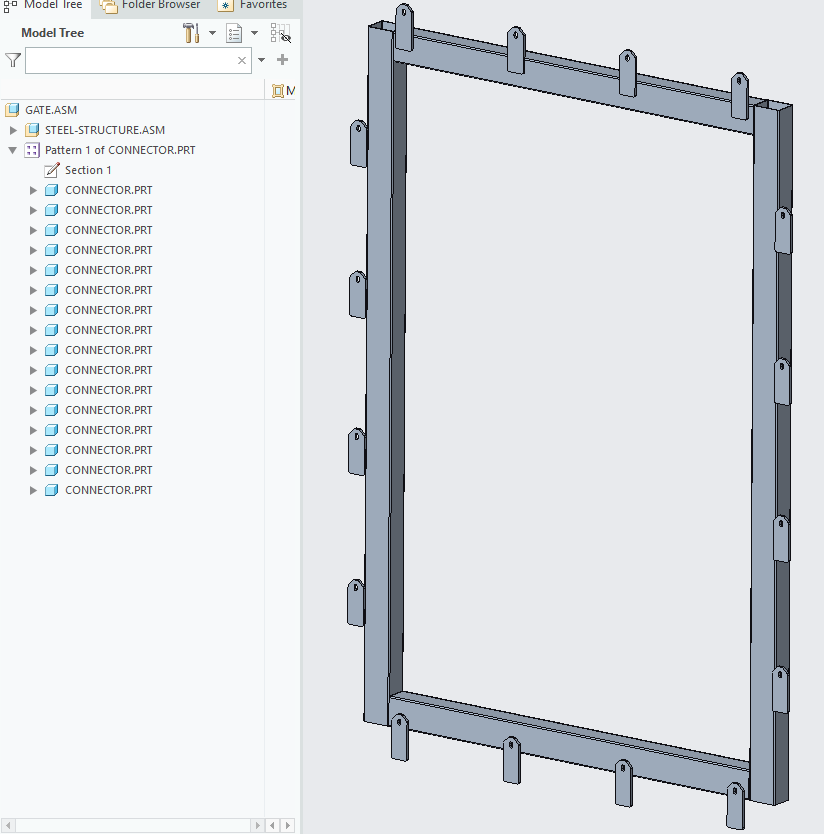Viewport: 824px width, 834px height.
Task: Toggle the show/hide tree items eye icon
Action: (x=281, y=33)
